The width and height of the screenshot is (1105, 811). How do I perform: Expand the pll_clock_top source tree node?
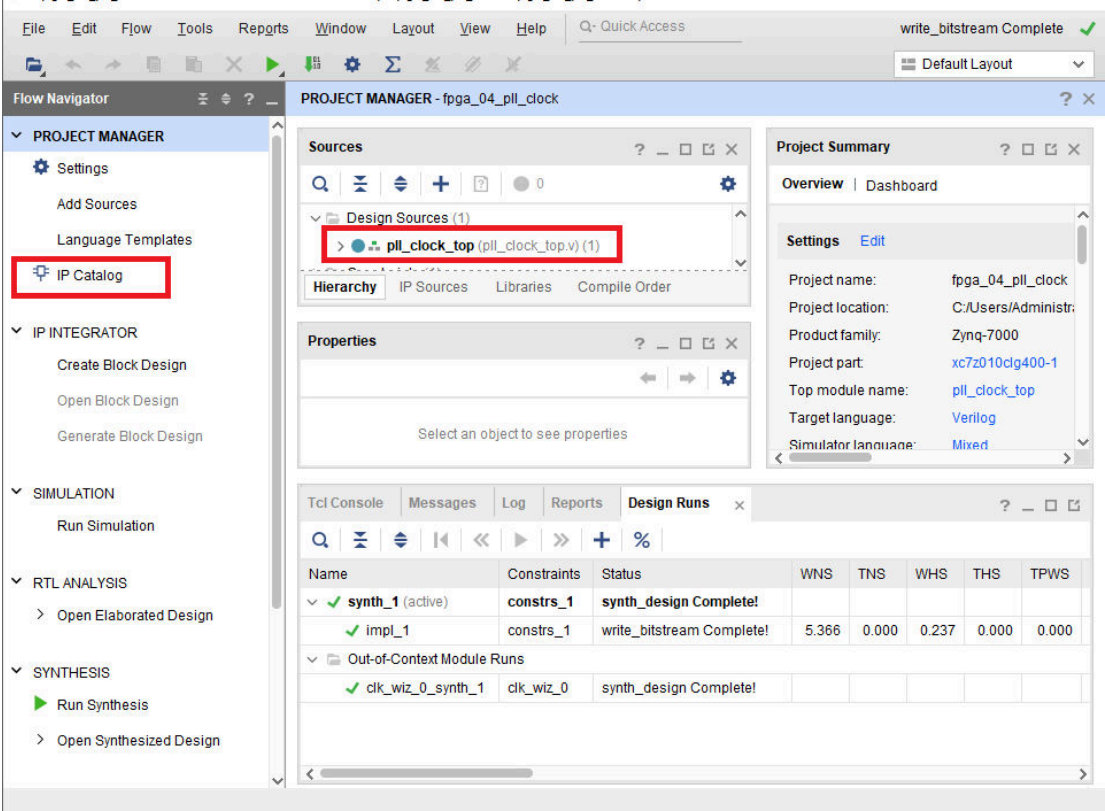[341, 246]
